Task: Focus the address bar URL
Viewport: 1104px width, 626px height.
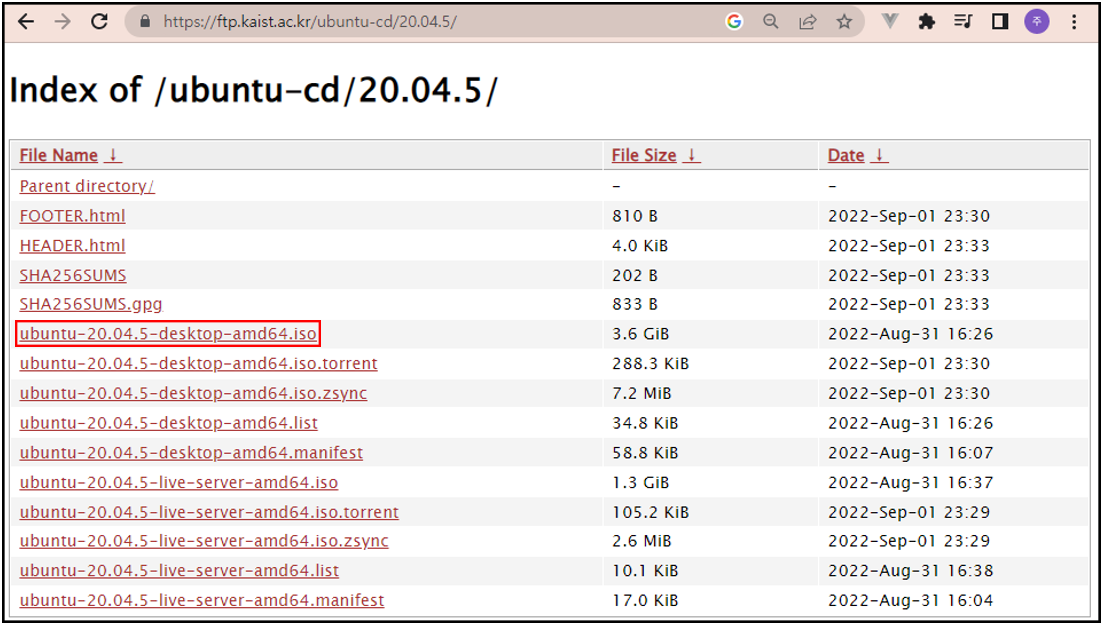Action: point(310,22)
